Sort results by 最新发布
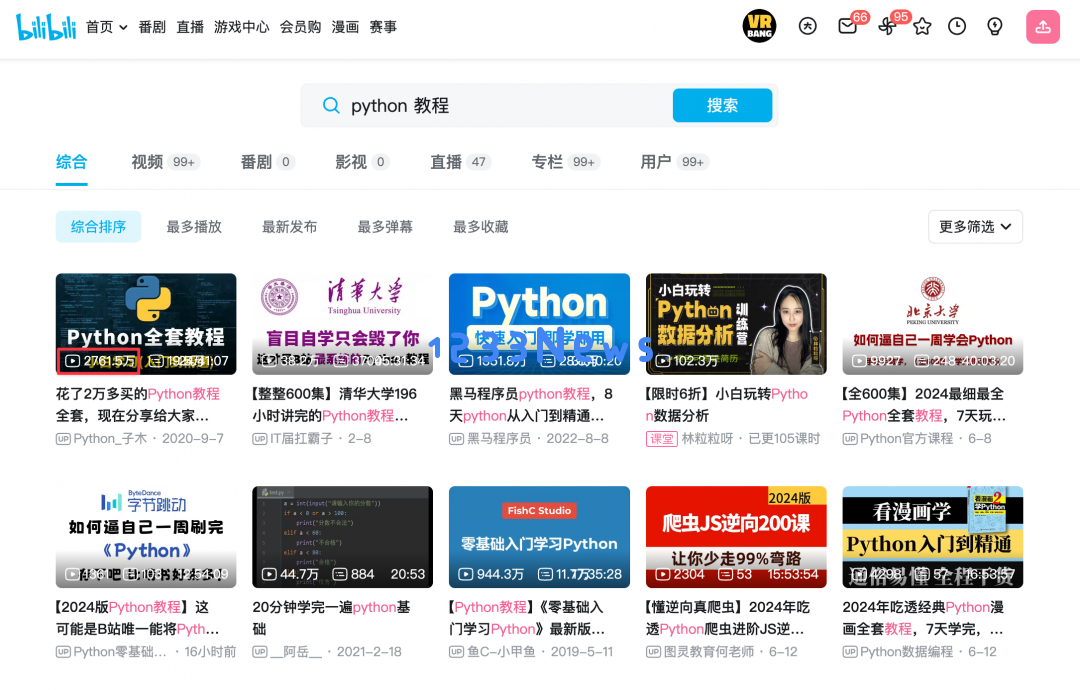 [x=289, y=227]
